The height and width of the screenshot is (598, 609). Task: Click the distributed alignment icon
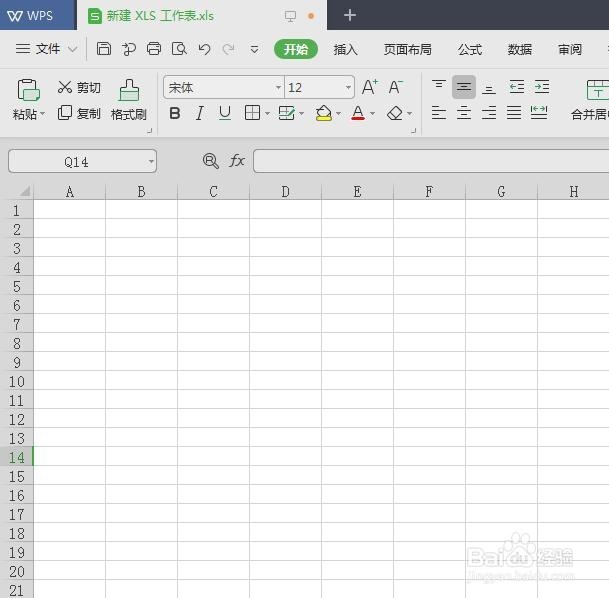539,113
